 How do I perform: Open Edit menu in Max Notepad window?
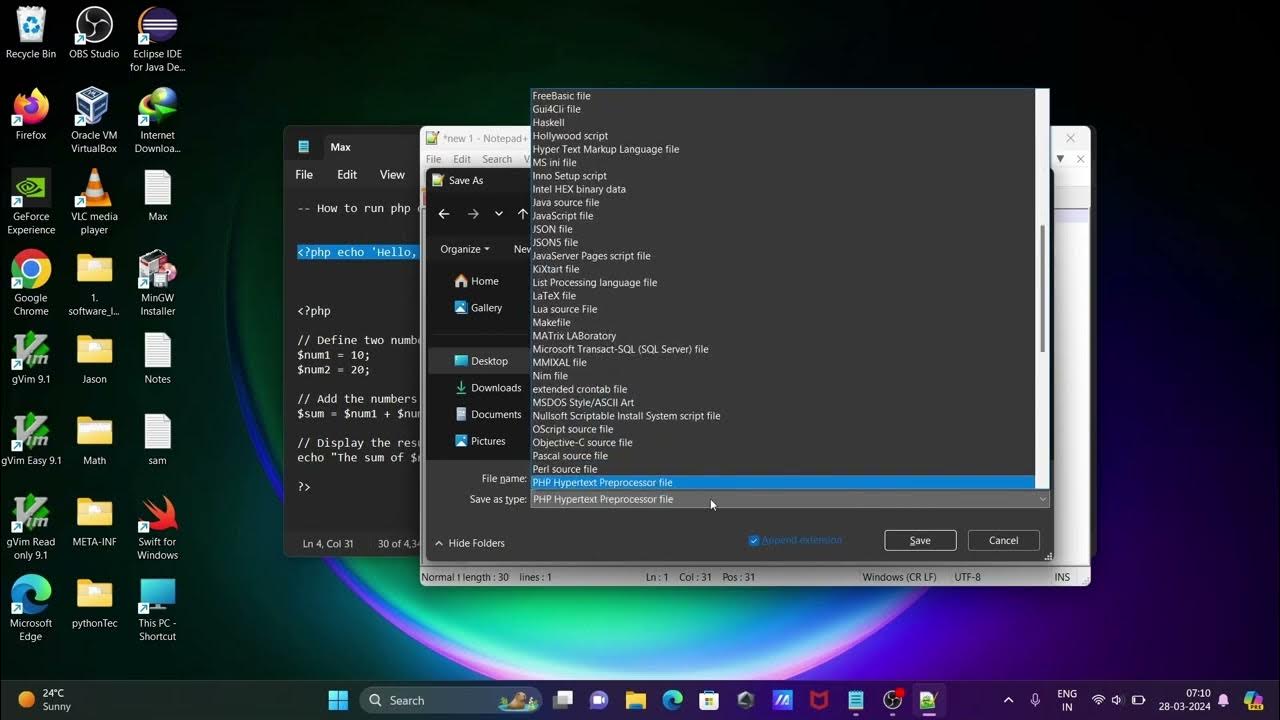click(x=347, y=174)
